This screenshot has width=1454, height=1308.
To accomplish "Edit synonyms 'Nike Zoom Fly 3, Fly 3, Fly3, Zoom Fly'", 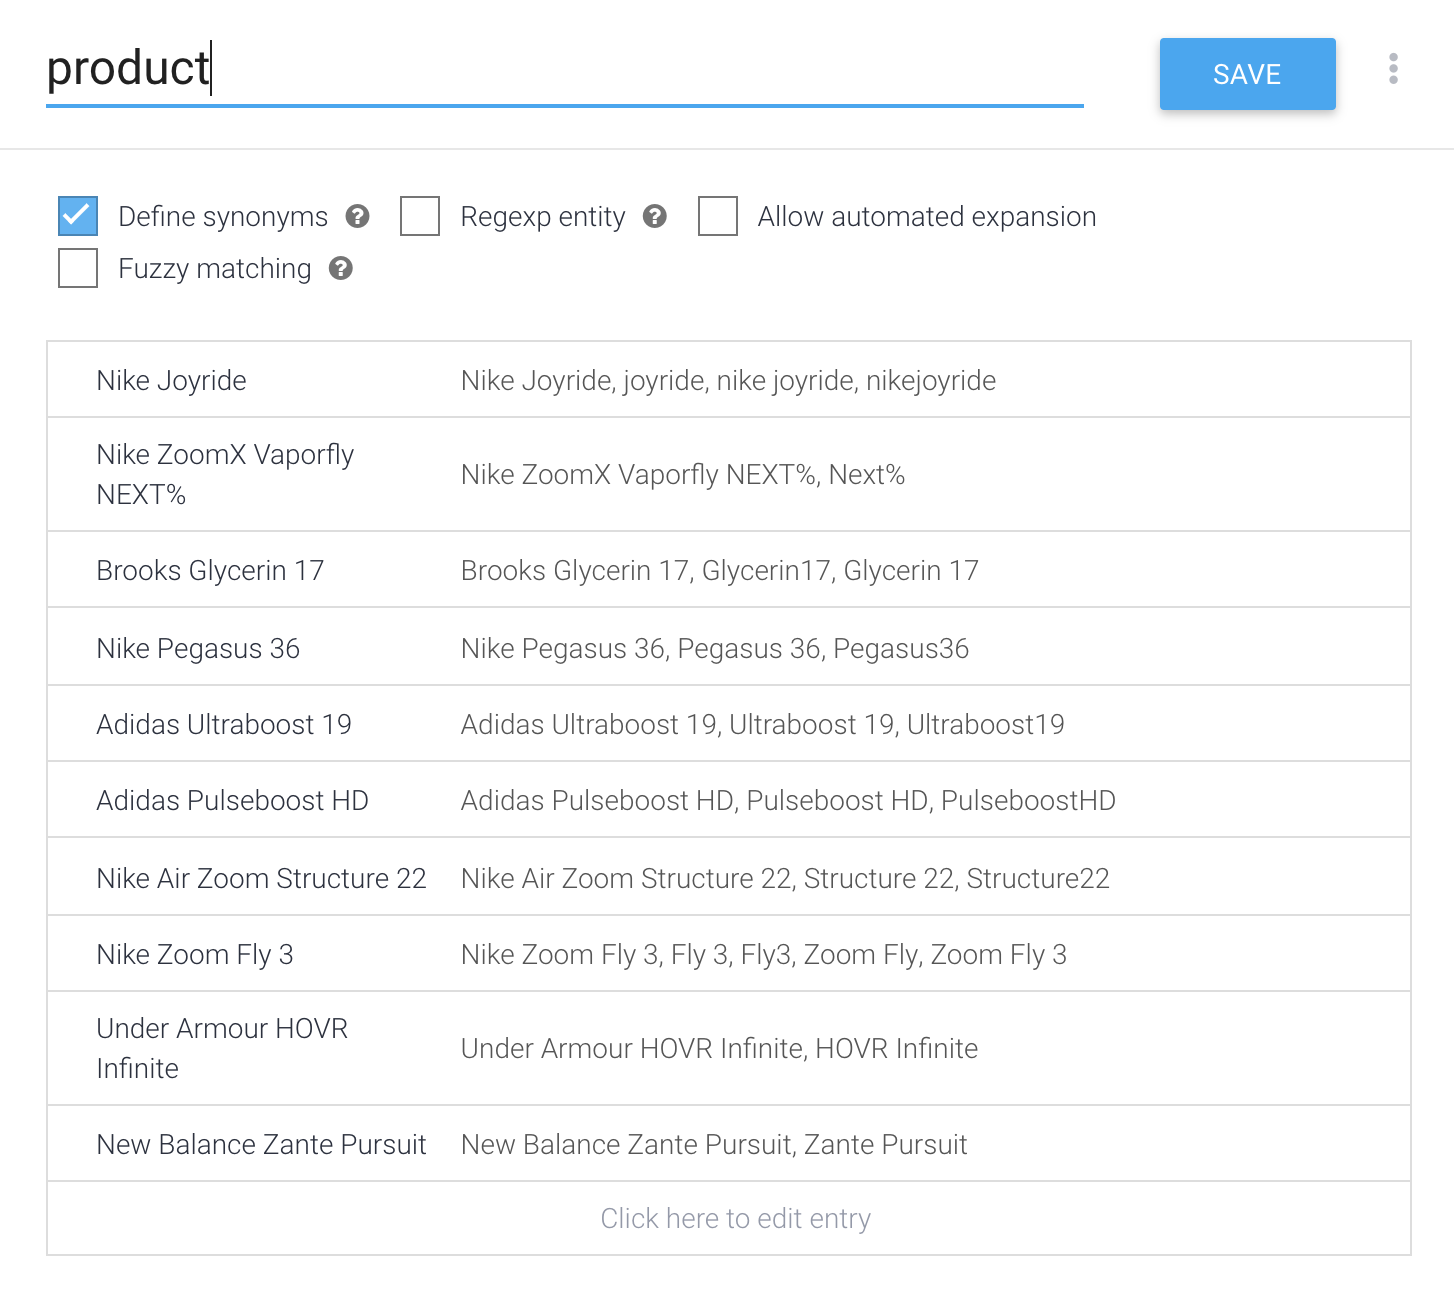I will 764,954.
